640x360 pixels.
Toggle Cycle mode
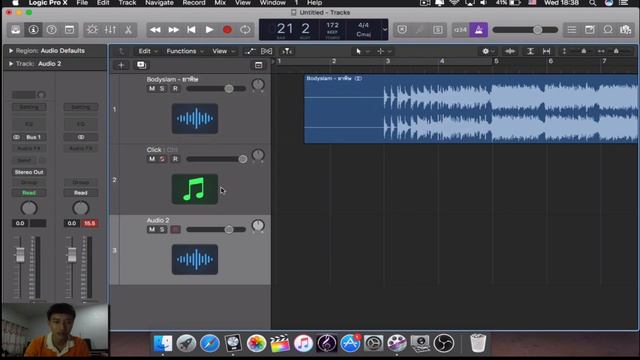coord(245,30)
